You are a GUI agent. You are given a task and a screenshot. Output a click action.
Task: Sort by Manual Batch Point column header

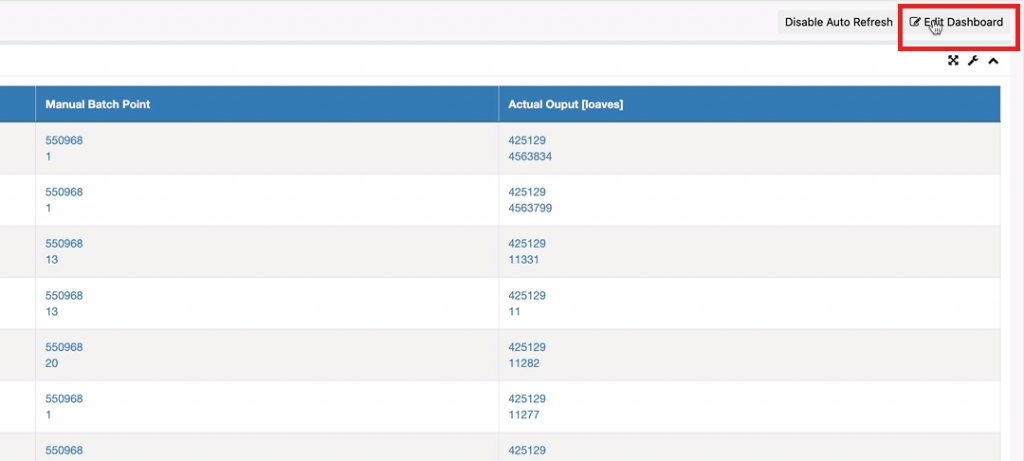click(98, 104)
